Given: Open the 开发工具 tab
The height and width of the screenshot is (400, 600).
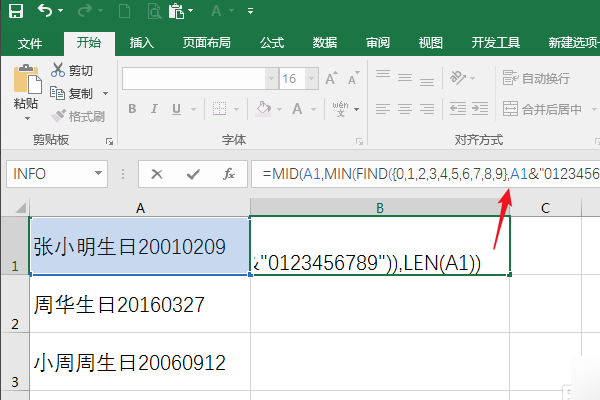Looking at the screenshot, I should pos(496,42).
